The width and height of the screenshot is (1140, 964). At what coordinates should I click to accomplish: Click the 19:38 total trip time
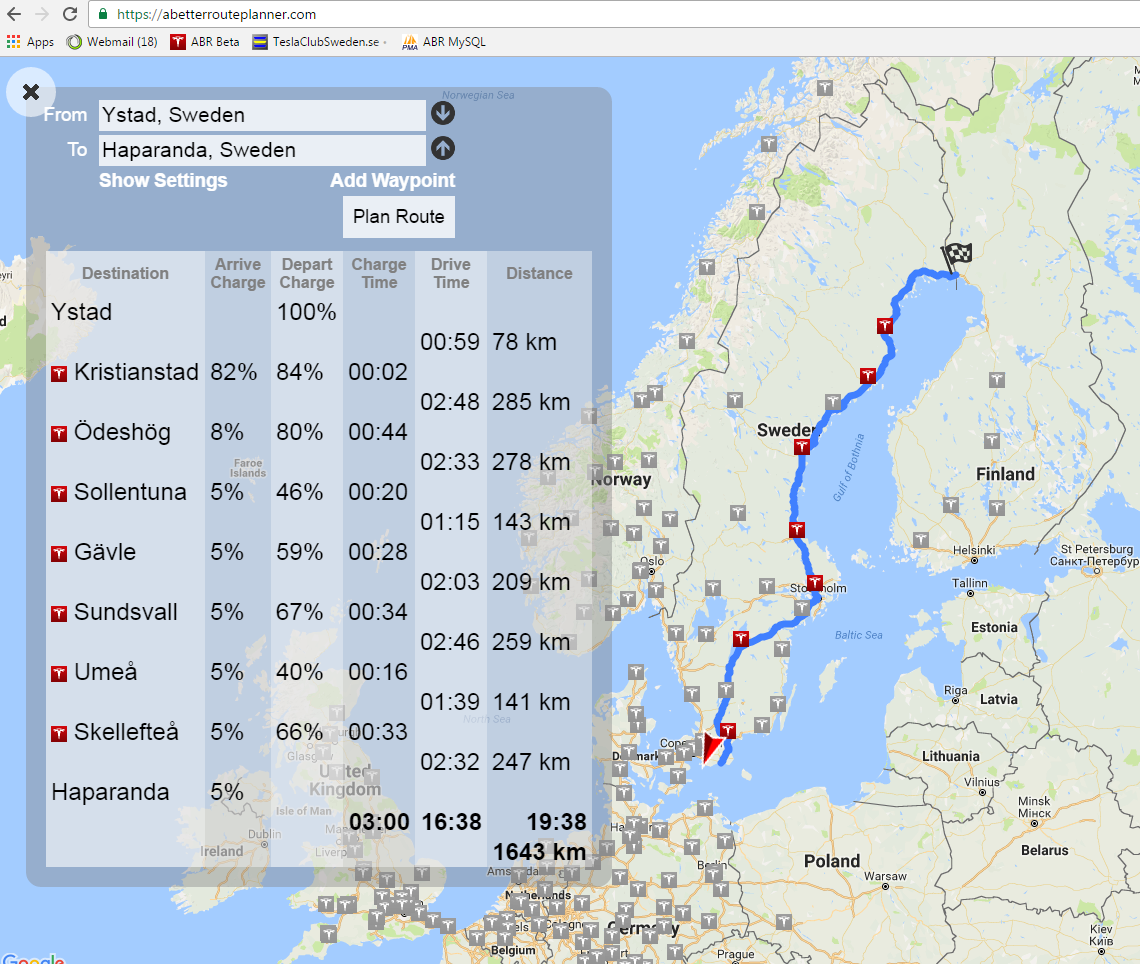(556, 822)
